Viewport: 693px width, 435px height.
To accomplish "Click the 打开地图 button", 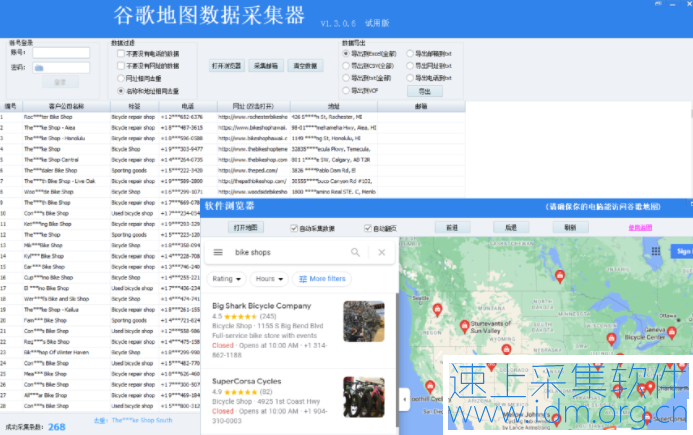I will (245, 227).
